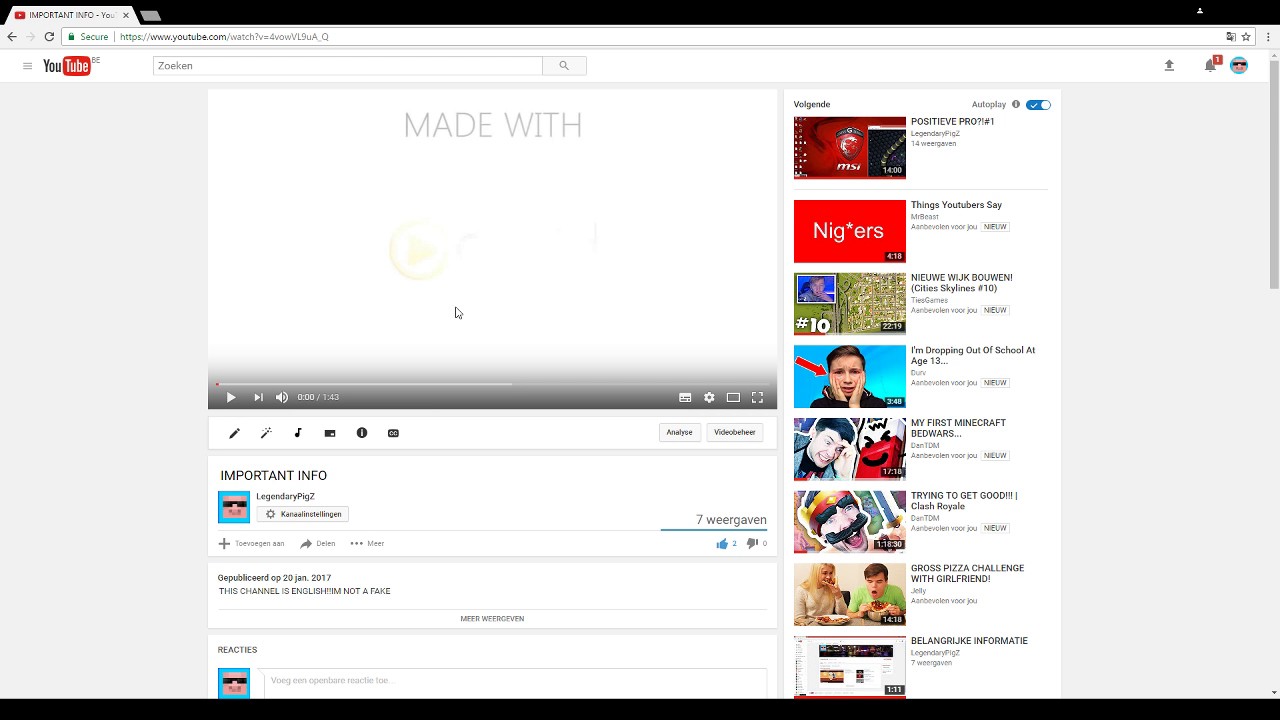Open MY FIRST MINECRAFT BEDWARS video
The height and width of the screenshot is (720, 1280).
(958, 428)
